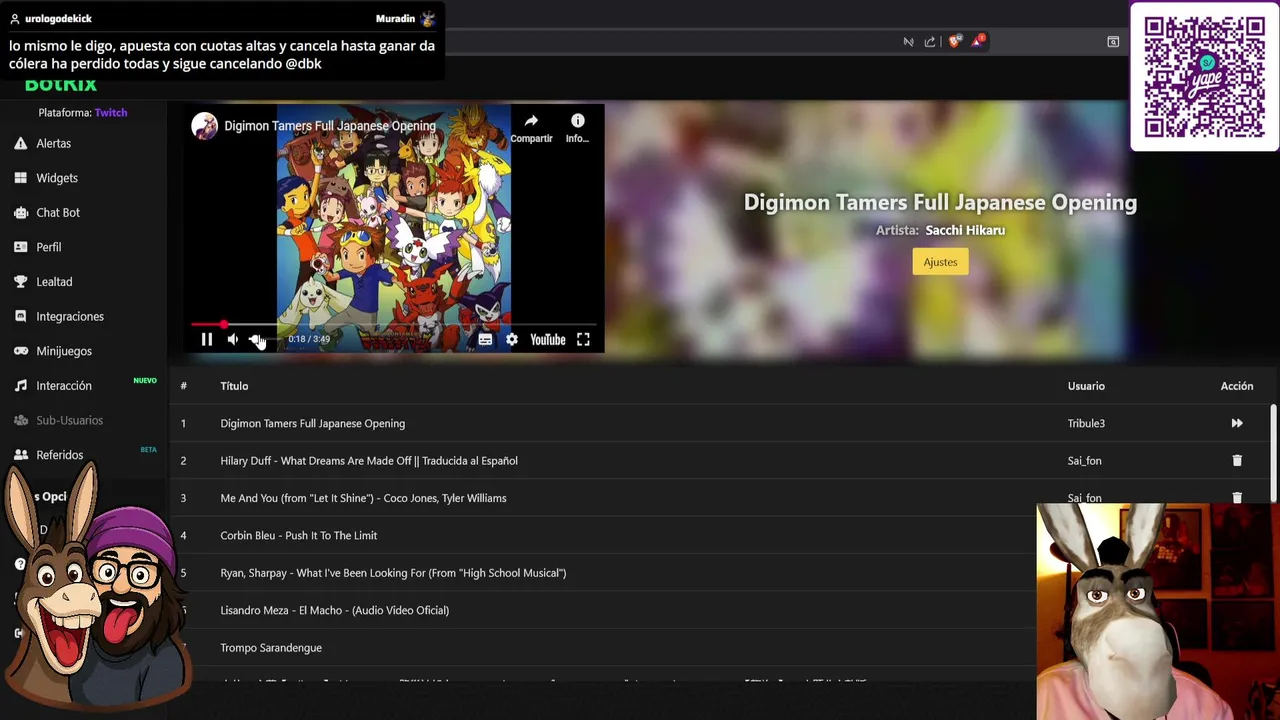The image size is (1280, 720).
Task: Open the Brave Rewards triangle icon
Action: tap(979, 41)
